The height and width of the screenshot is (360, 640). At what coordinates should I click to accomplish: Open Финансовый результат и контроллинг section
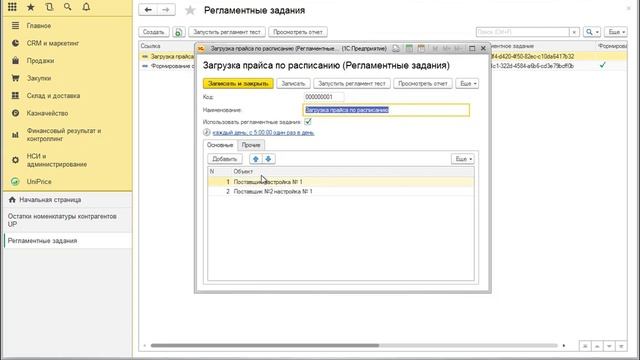(x=64, y=135)
